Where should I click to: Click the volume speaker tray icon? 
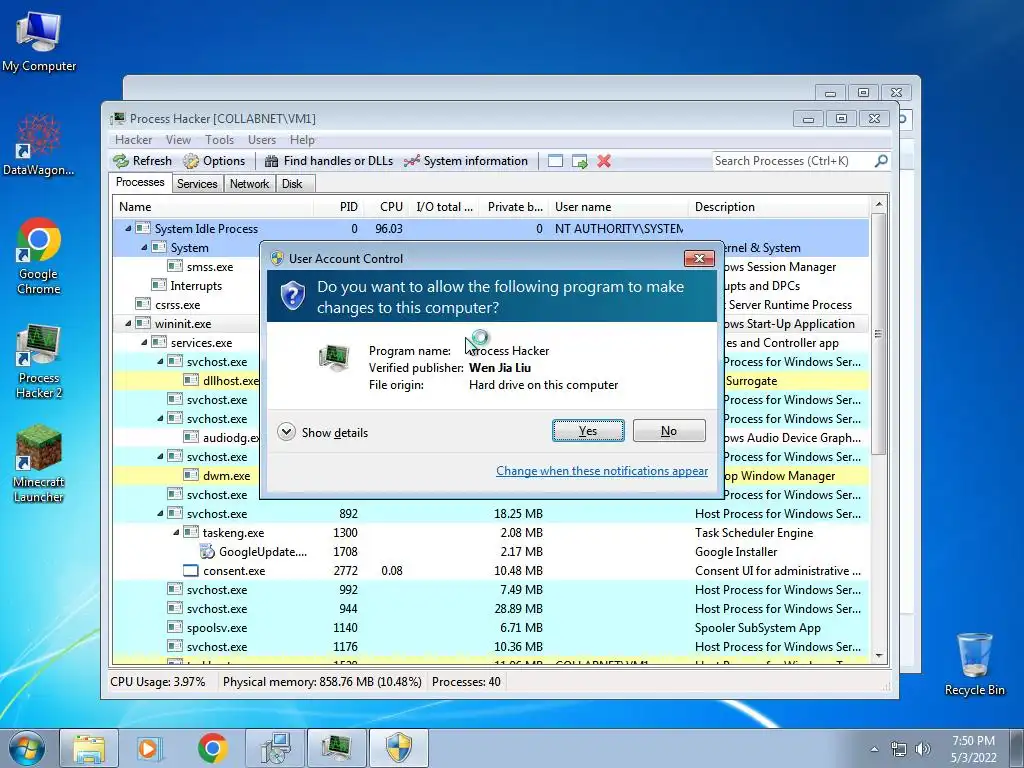pos(923,749)
